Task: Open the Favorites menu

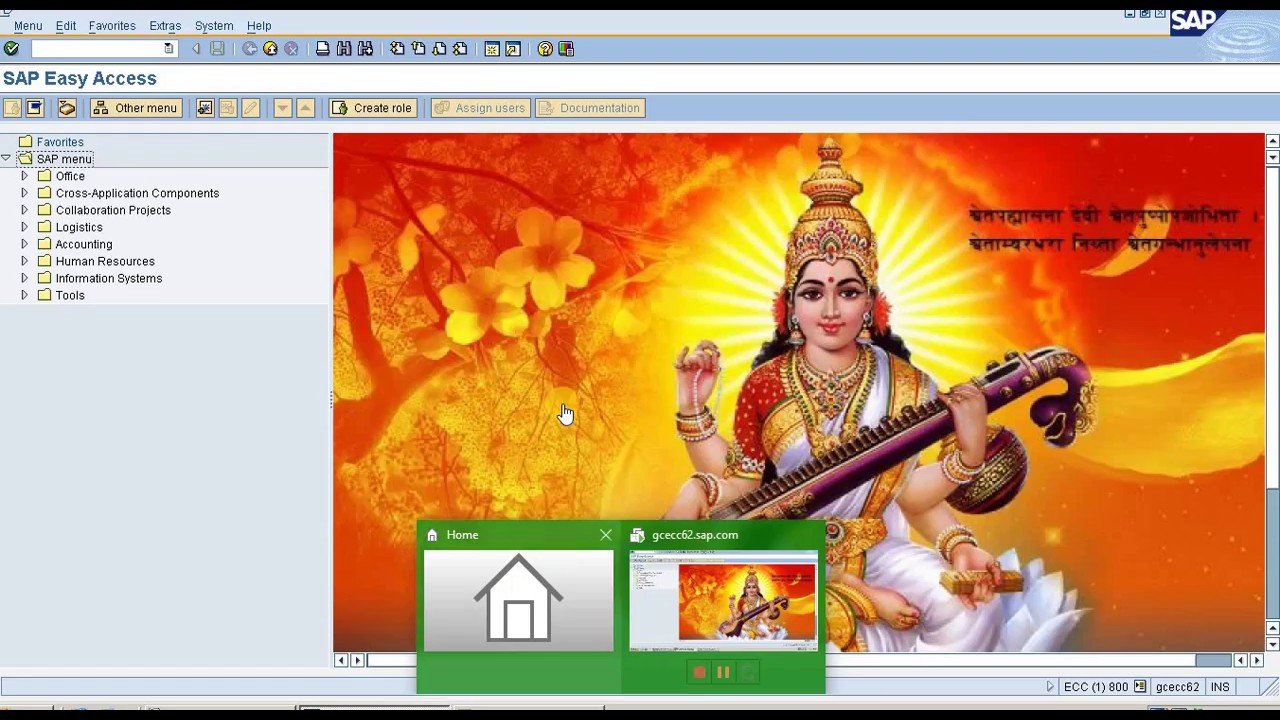Action: click(112, 26)
